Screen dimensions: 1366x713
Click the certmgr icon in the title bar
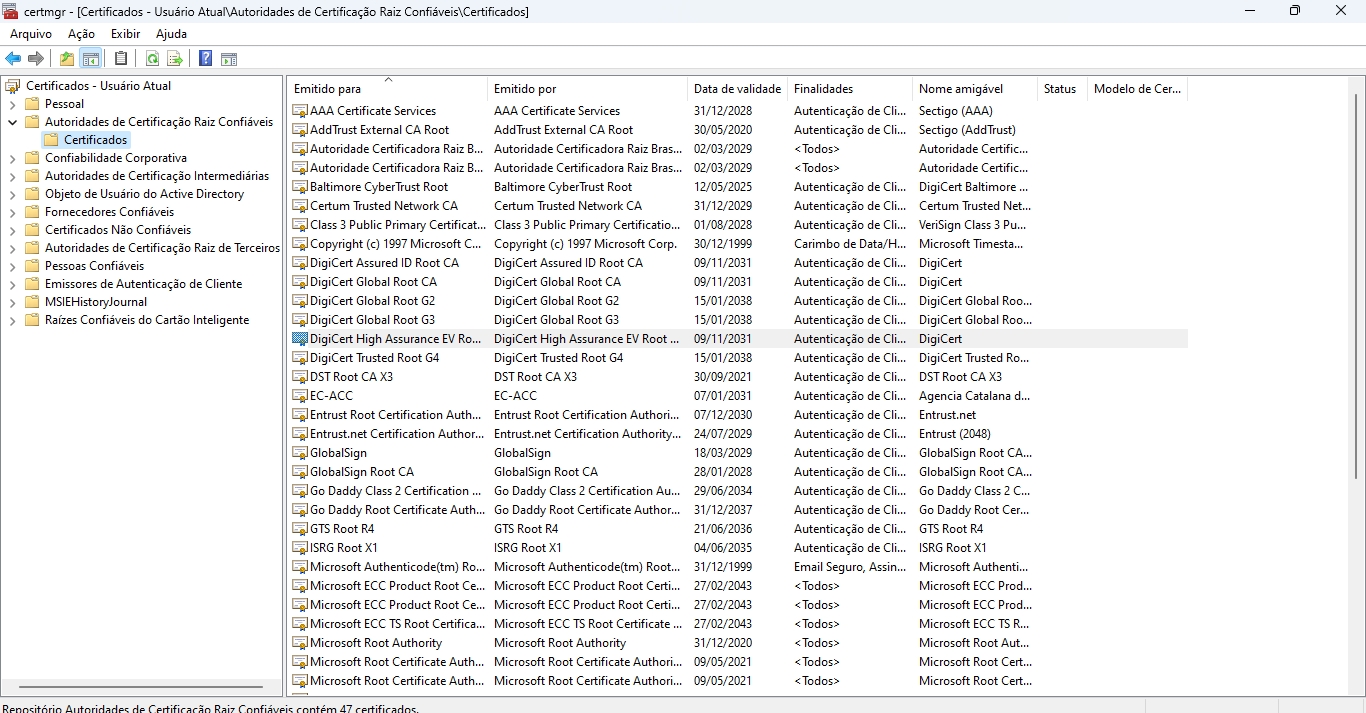tap(11, 11)
